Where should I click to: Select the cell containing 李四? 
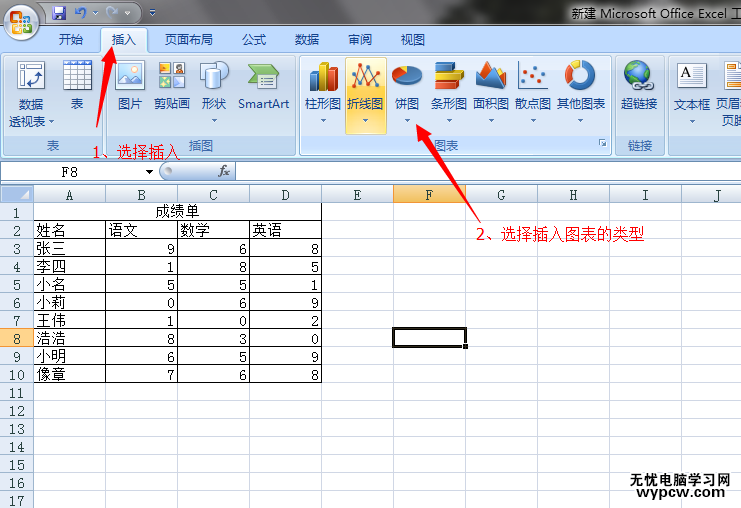[x=69, y=266]
